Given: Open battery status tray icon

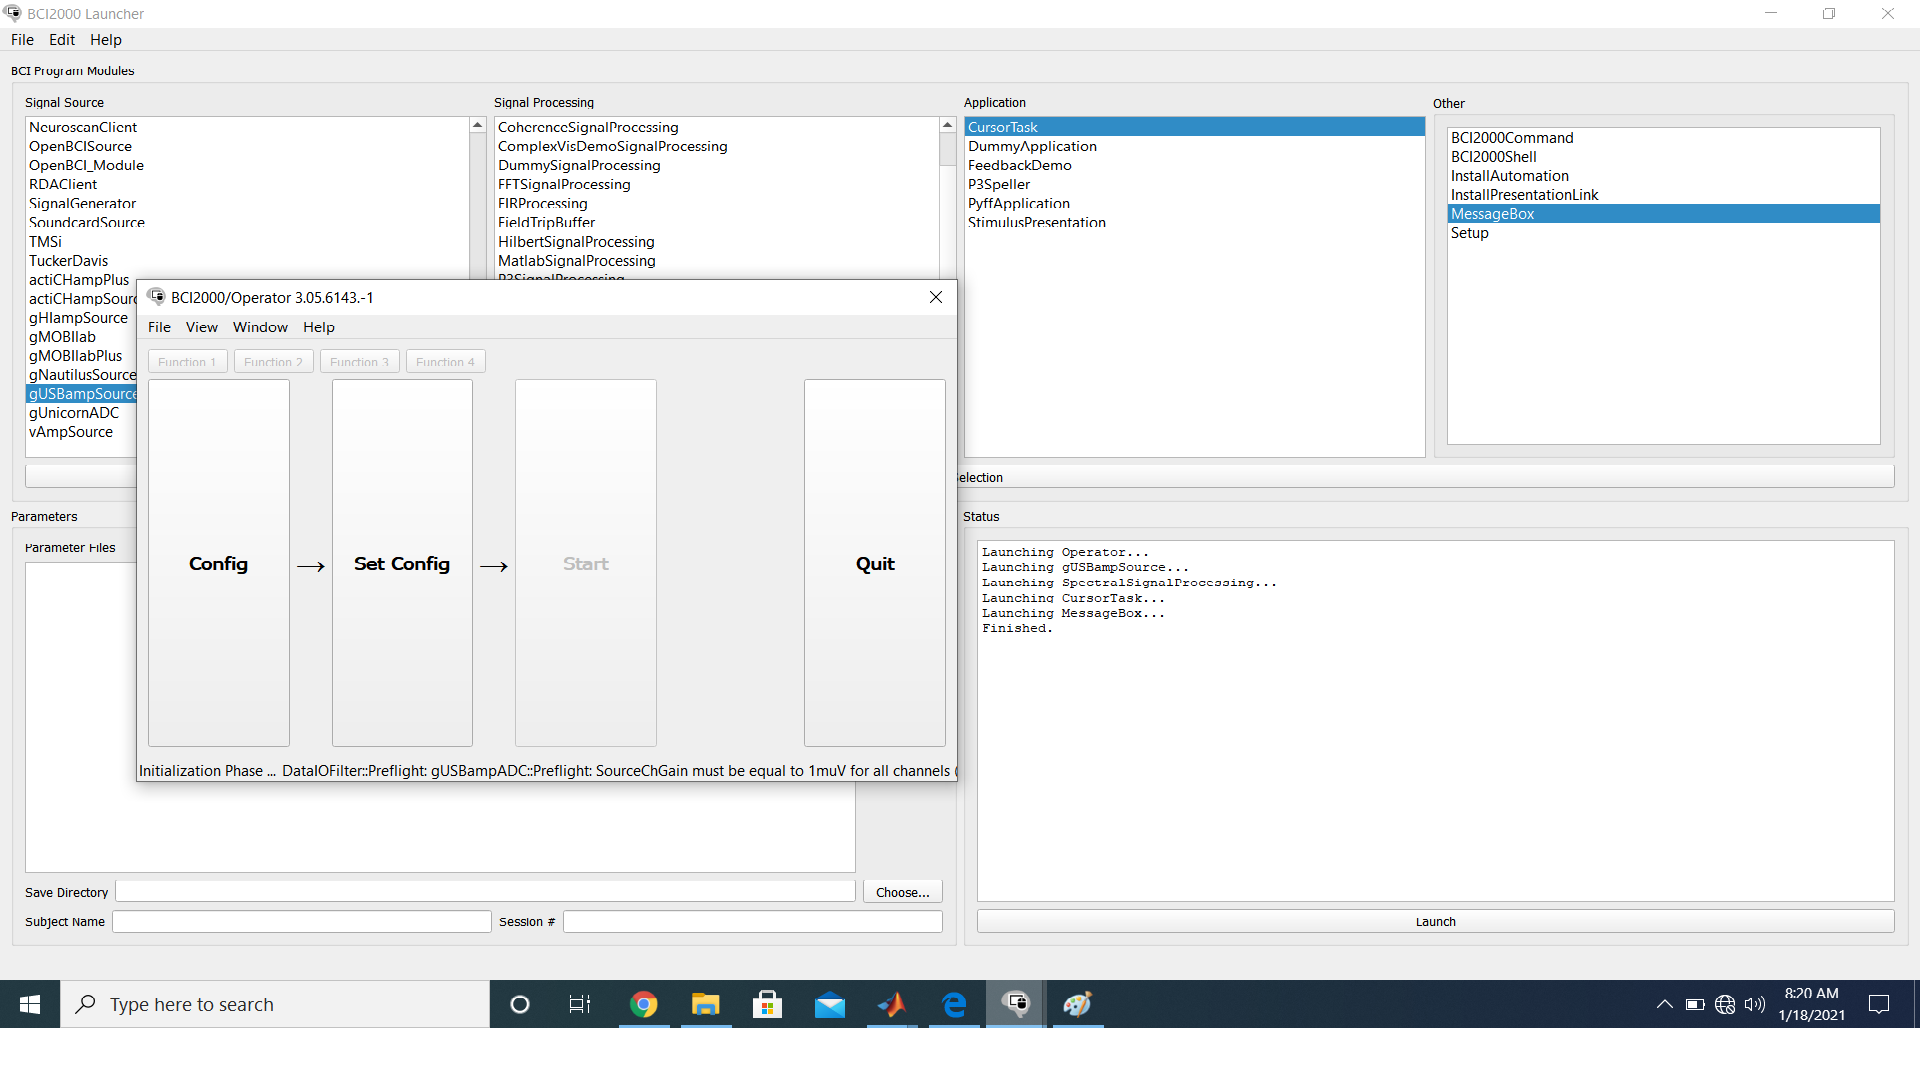Looking at the screenshot, I should pos(1695,1004).
